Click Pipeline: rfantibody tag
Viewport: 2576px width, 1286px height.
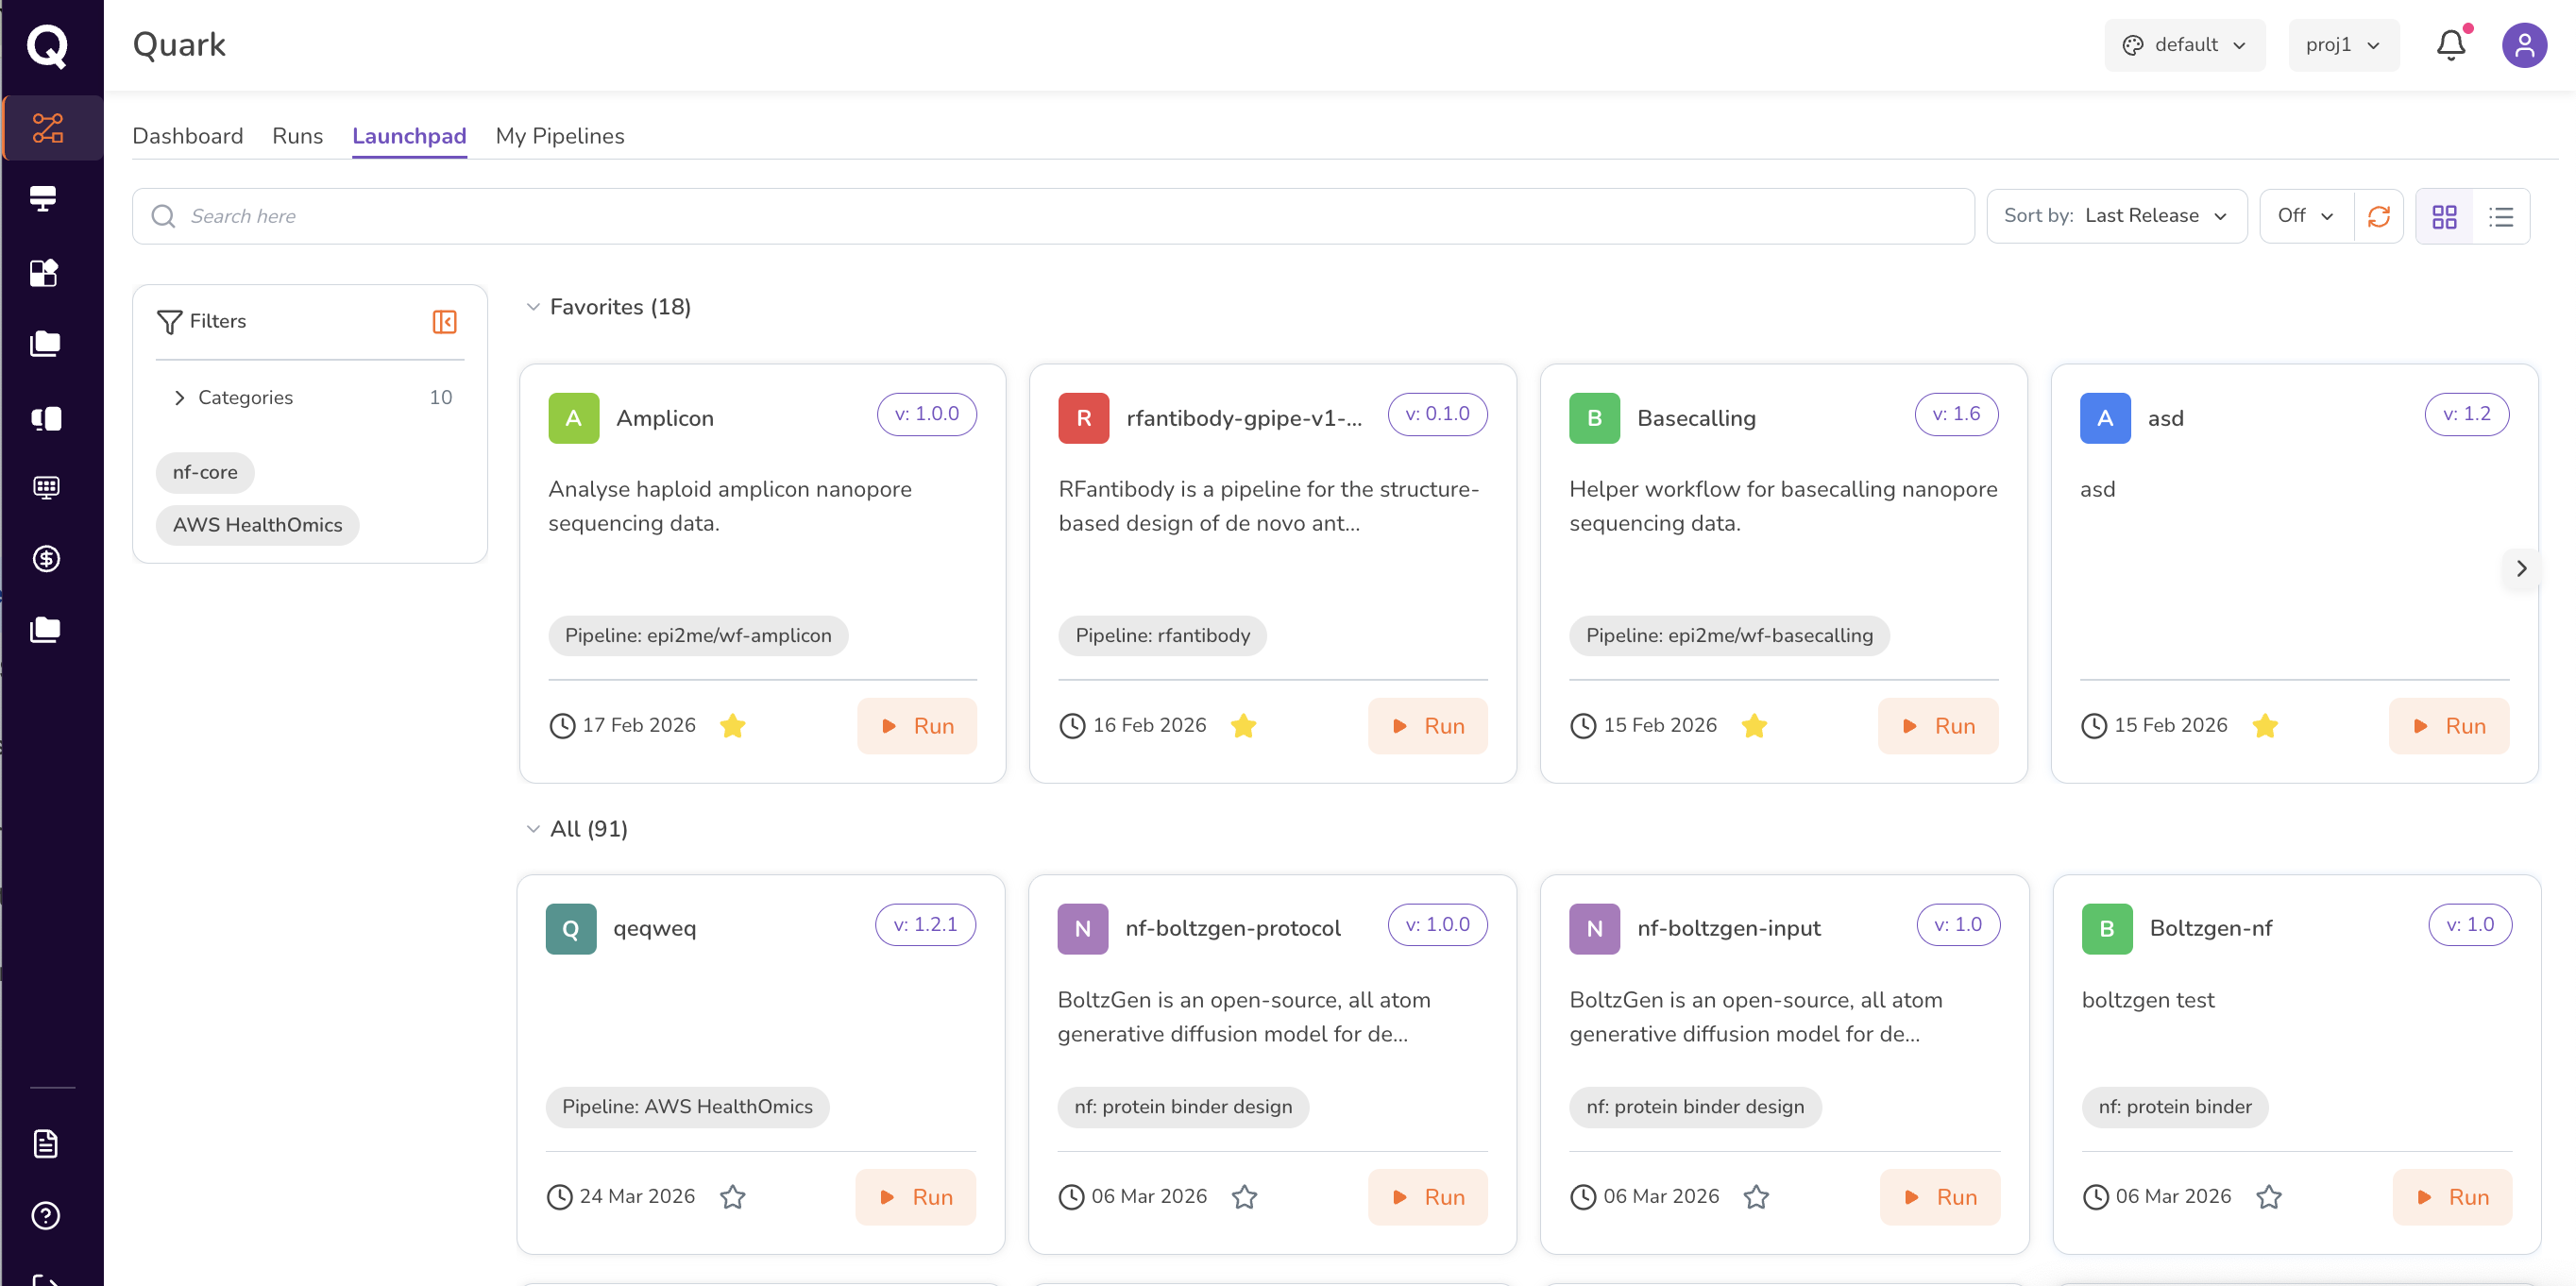(x=1162, y=636)
